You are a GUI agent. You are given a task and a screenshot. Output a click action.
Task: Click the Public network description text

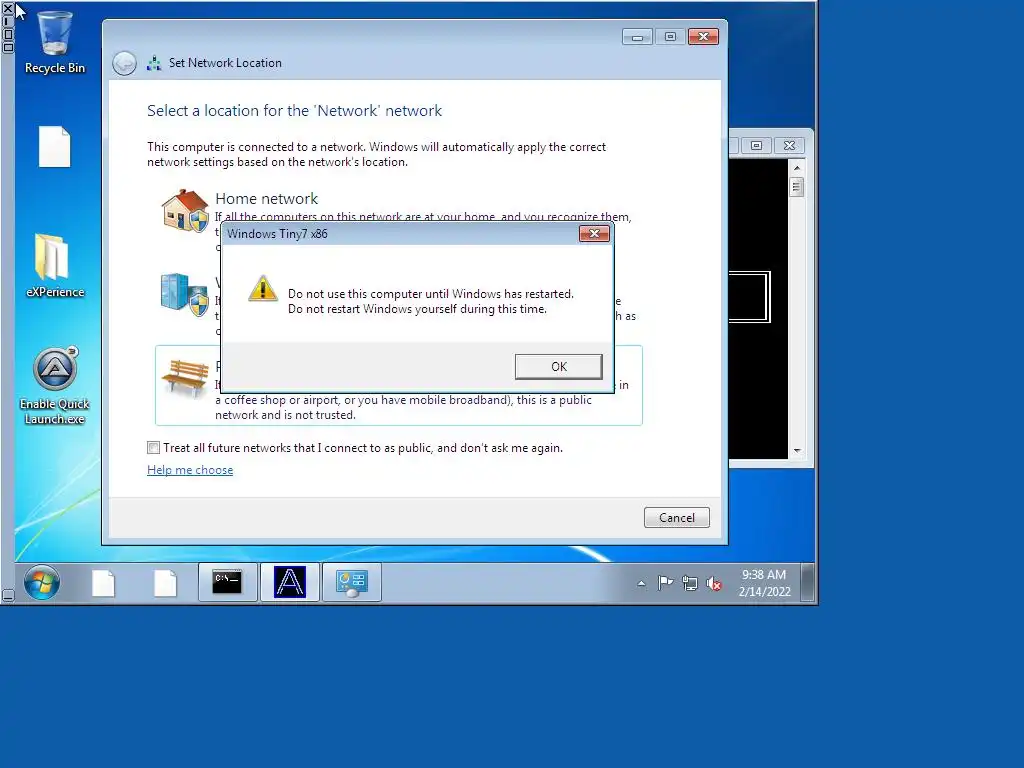[x=422, y=400]
